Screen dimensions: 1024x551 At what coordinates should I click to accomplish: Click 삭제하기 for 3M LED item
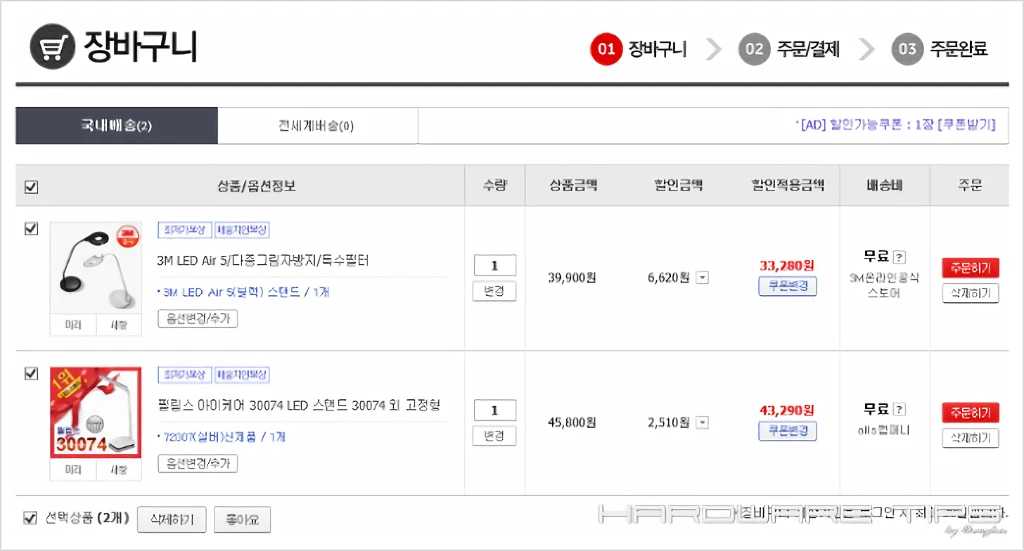(x=970, y=294)
